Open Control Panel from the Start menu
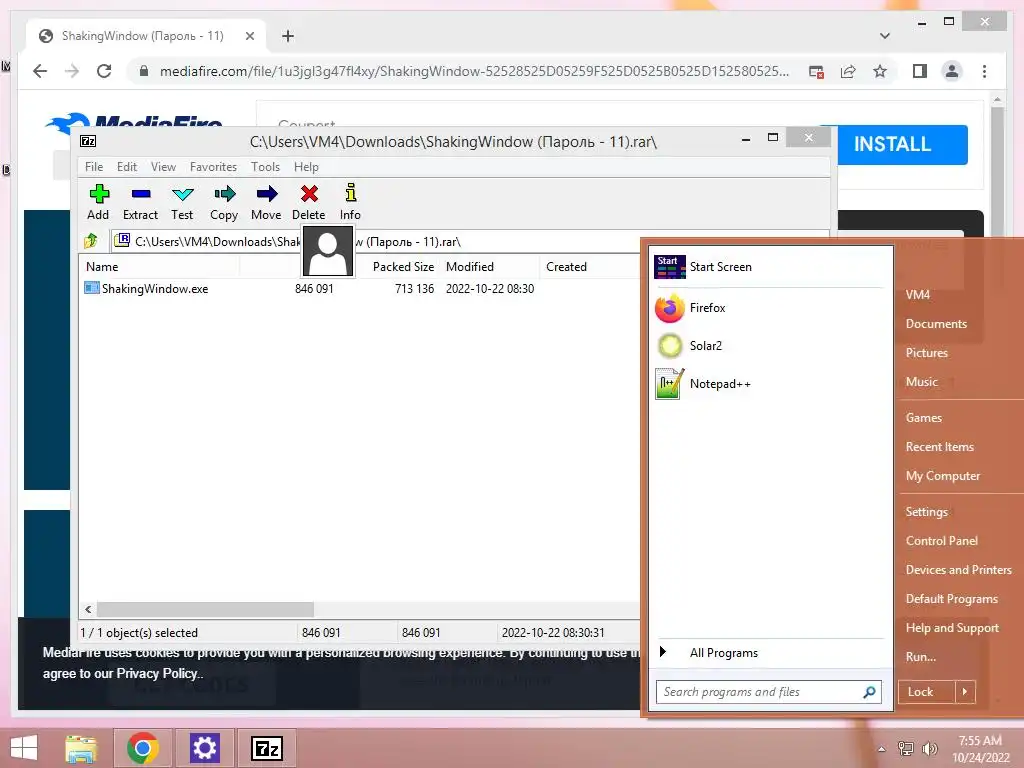The height and width of the screenshot is (768, 1024). point(942,541)
